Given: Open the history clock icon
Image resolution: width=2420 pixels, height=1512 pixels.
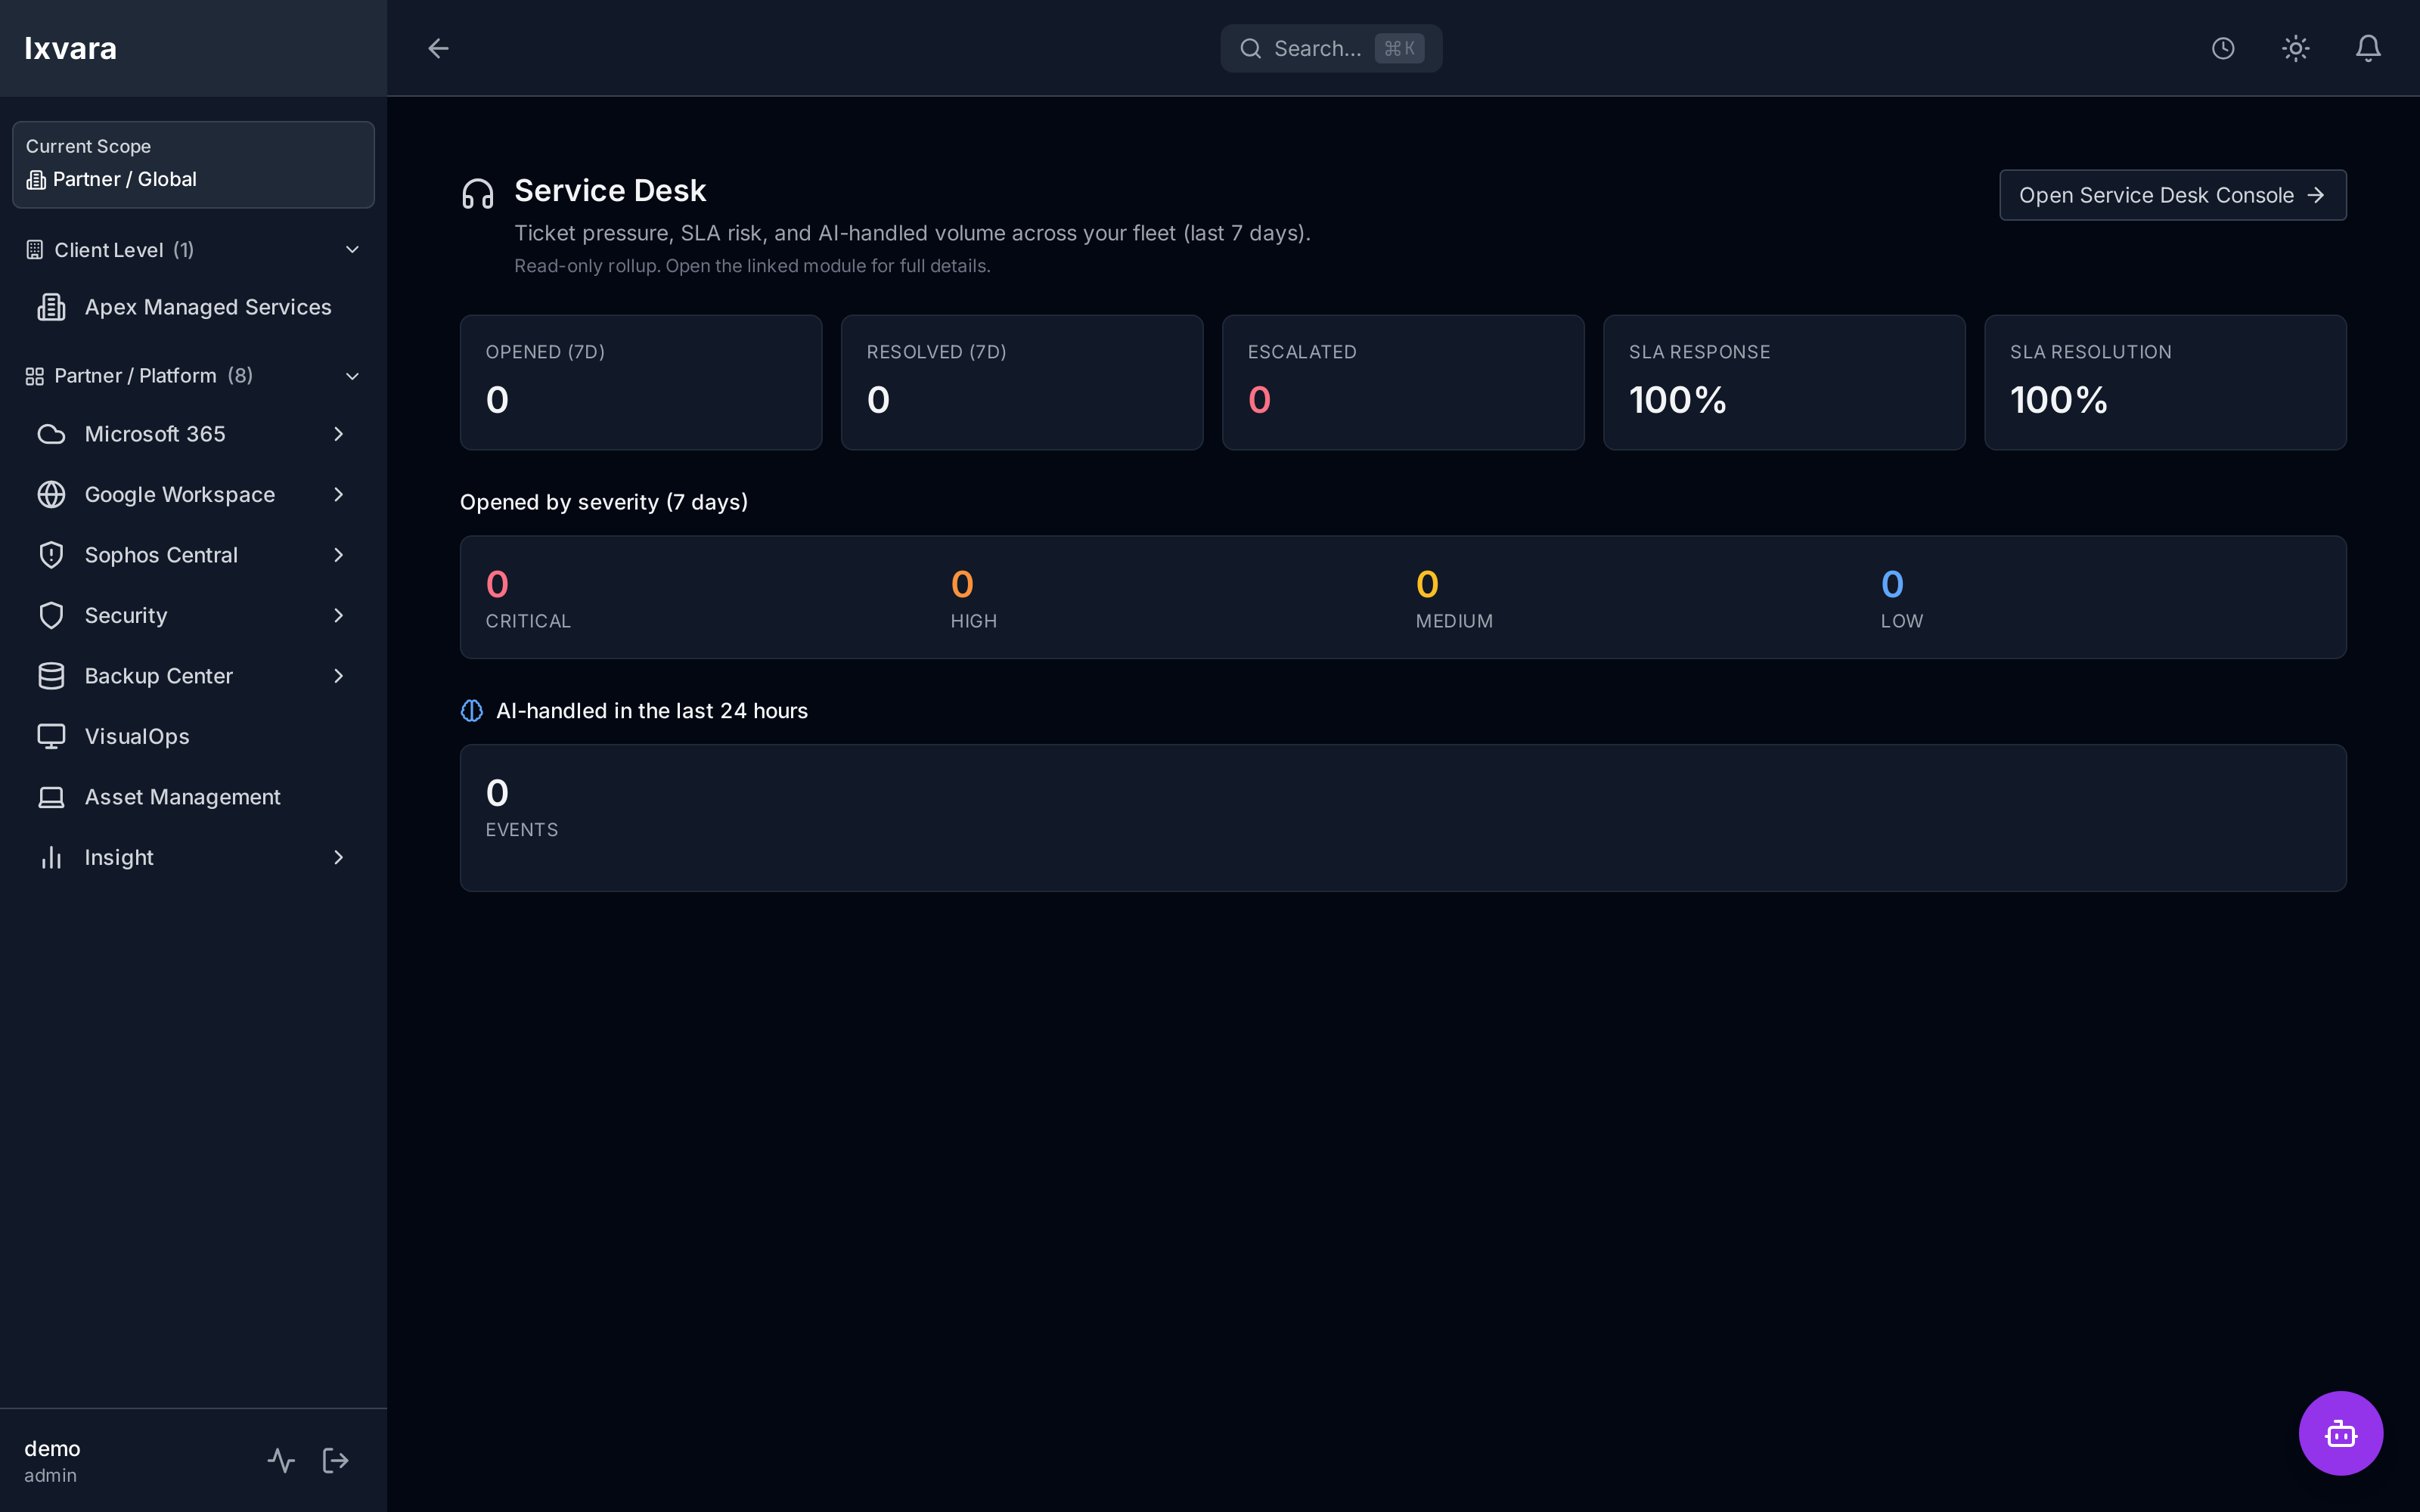Looking at the screenshot, I should click(x=2222, y=48).
